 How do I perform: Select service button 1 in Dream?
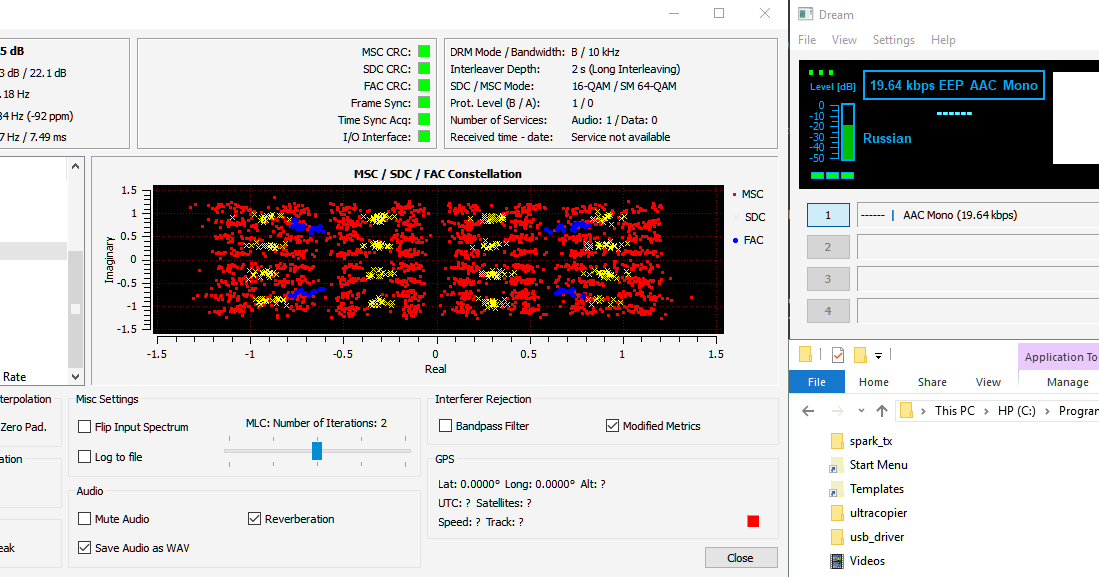[x=827, y=214]
